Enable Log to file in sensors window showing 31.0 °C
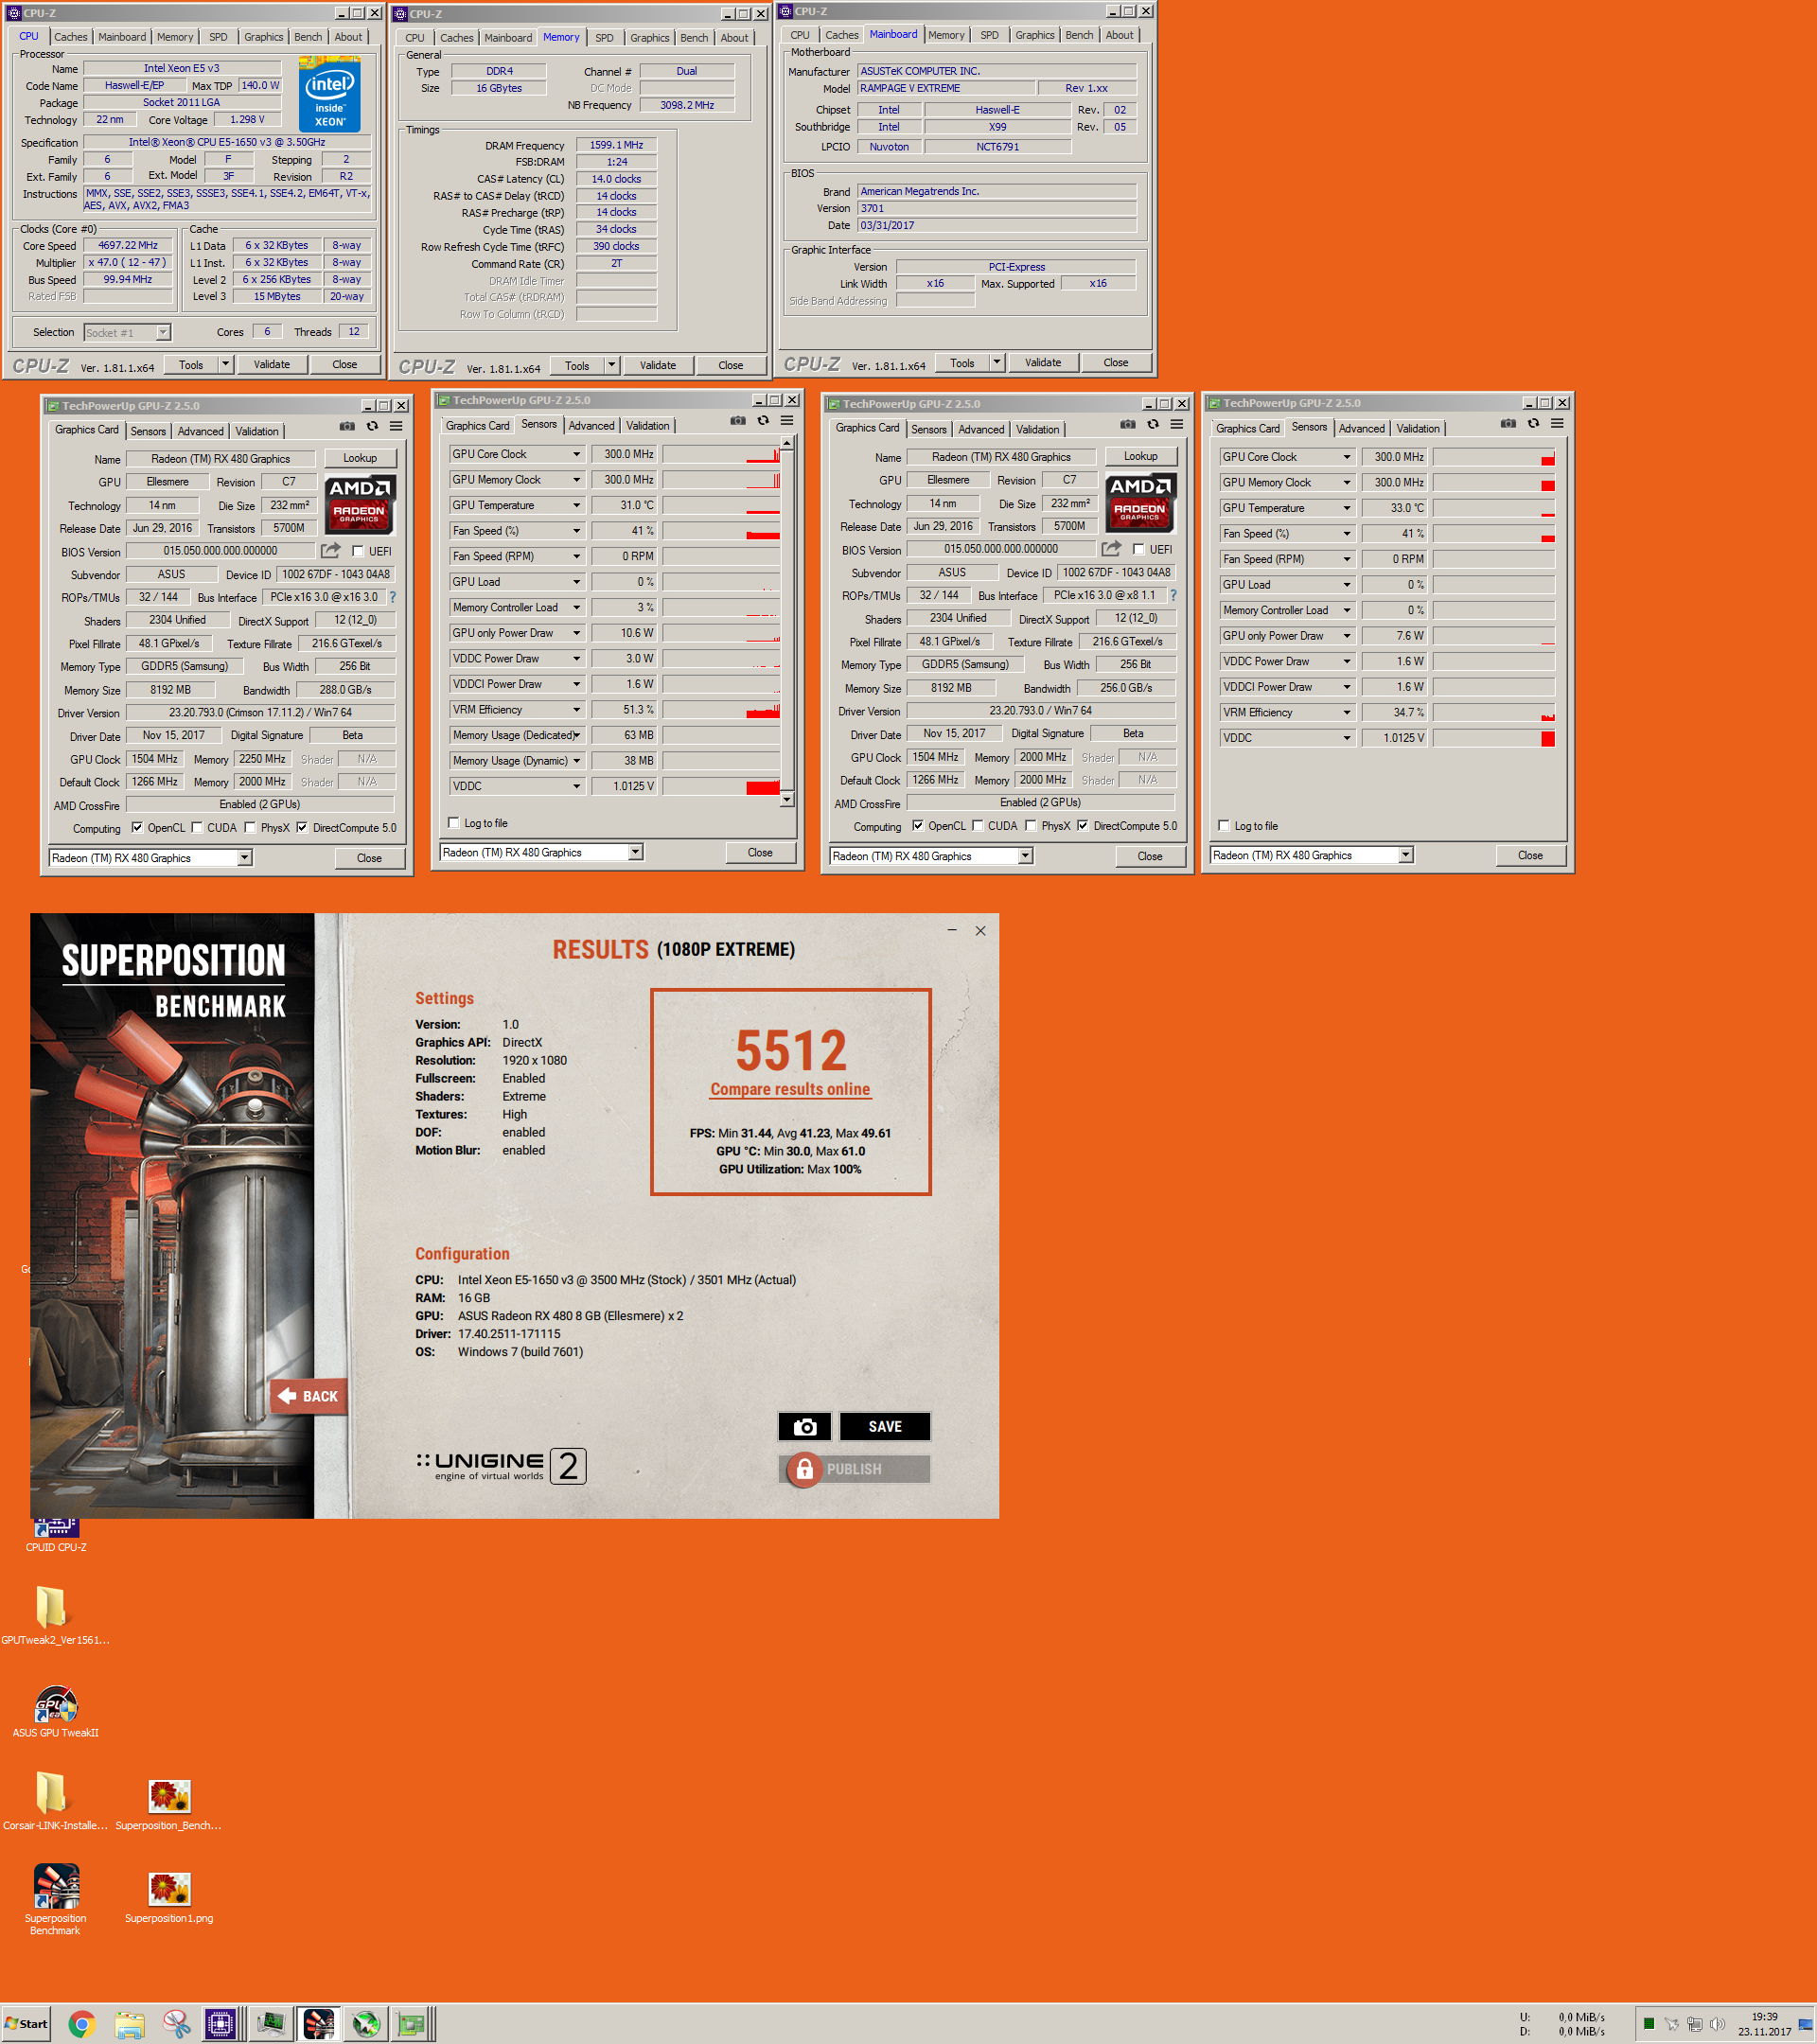This screenshot has width=1817, height=2044. click(454, 823)
